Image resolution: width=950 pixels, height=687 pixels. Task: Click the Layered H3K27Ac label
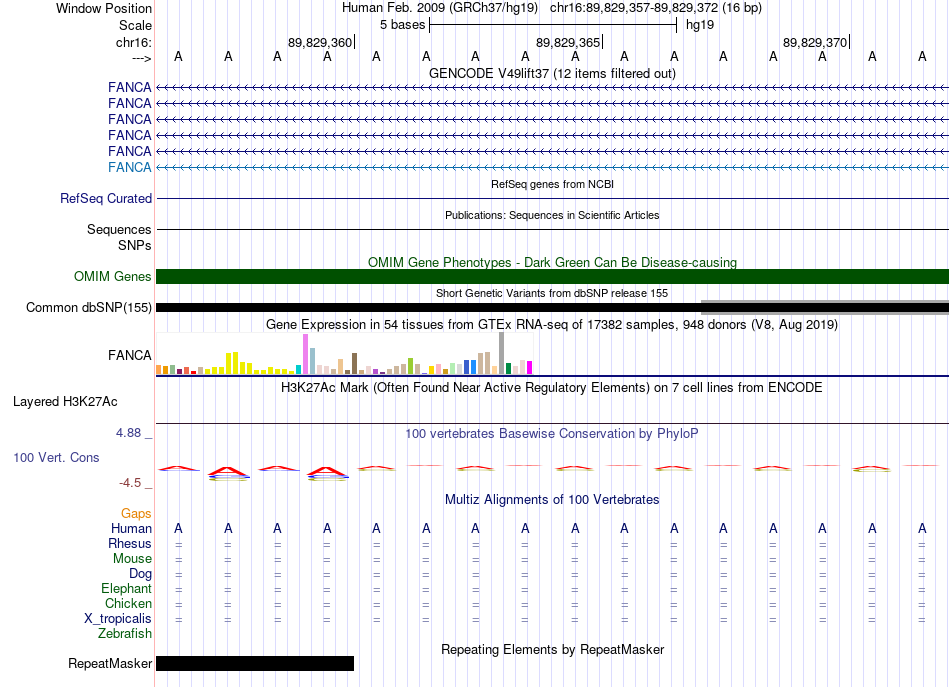pos(65,402)
